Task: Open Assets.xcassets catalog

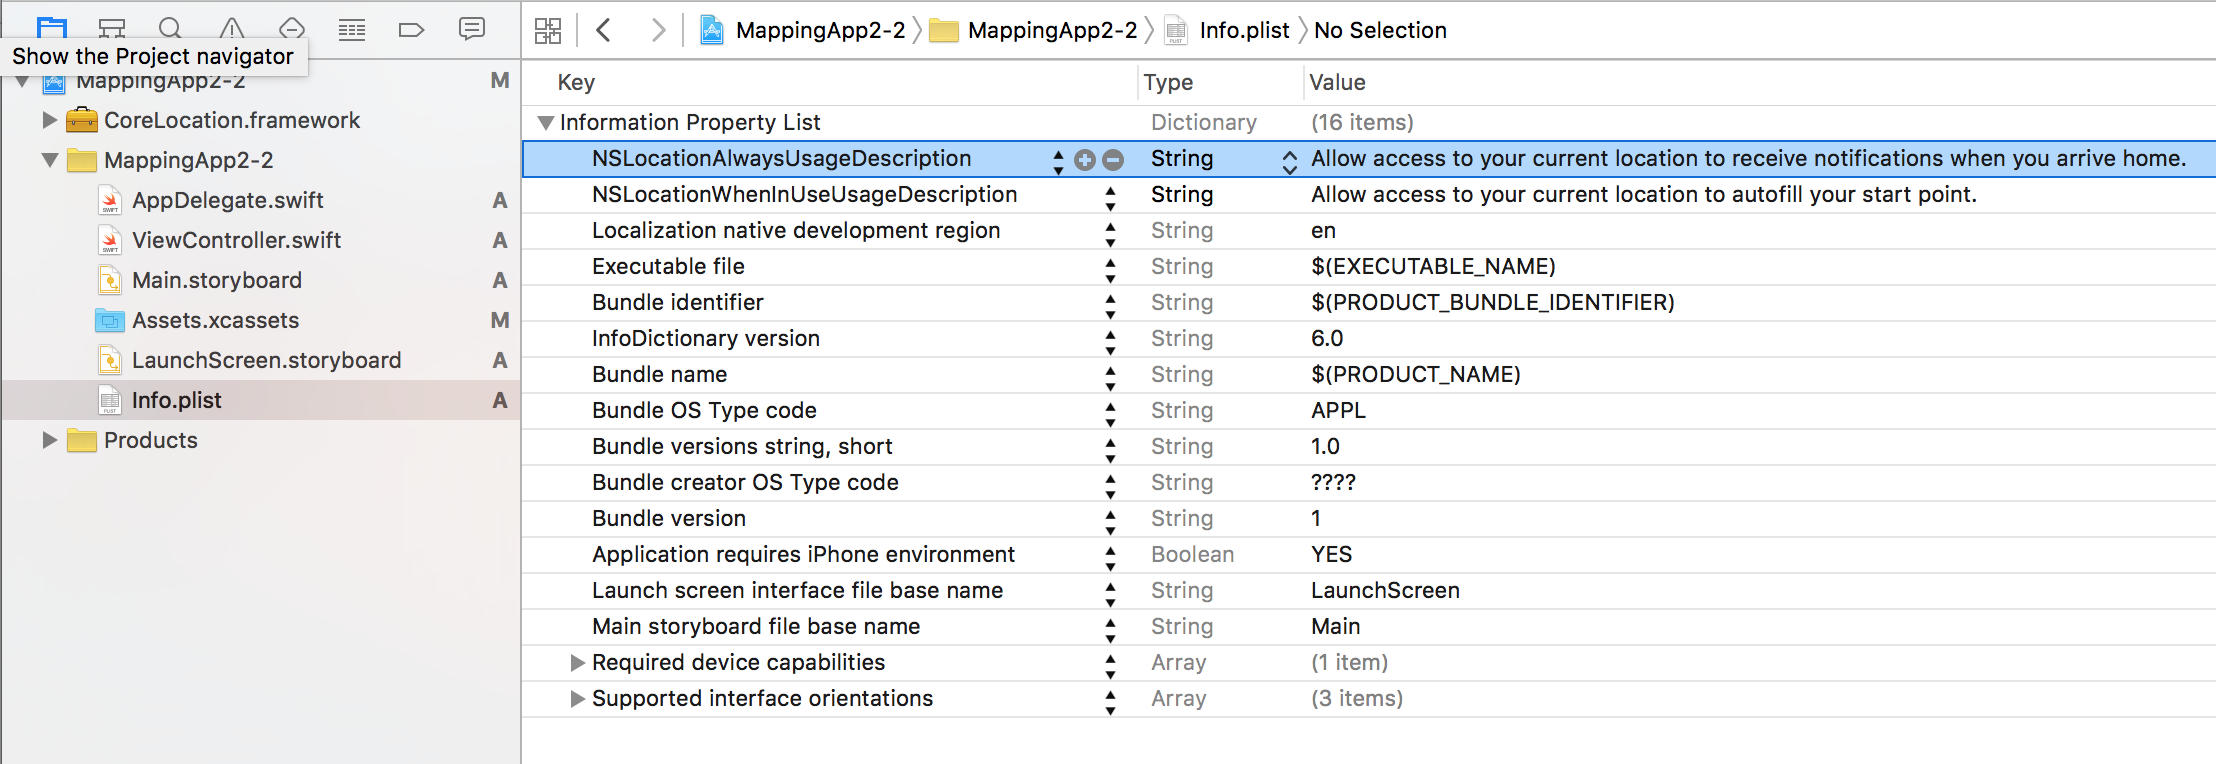Action: pos(216,320)
